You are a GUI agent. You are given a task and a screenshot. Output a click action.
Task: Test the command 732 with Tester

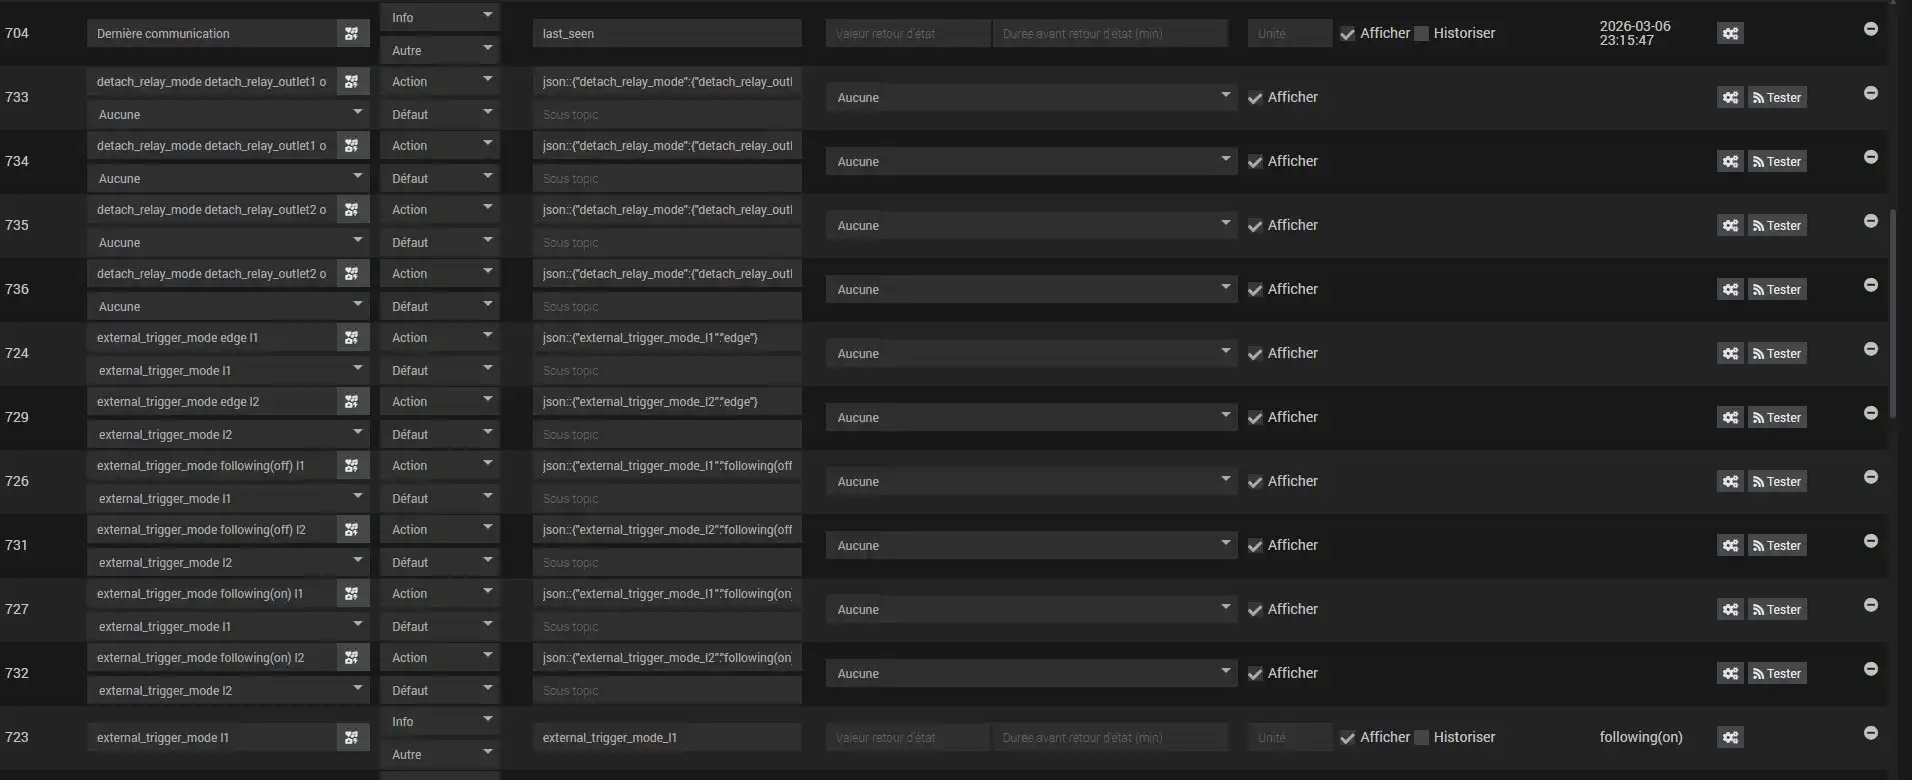pyautogui.click(x=1777, y=674)
